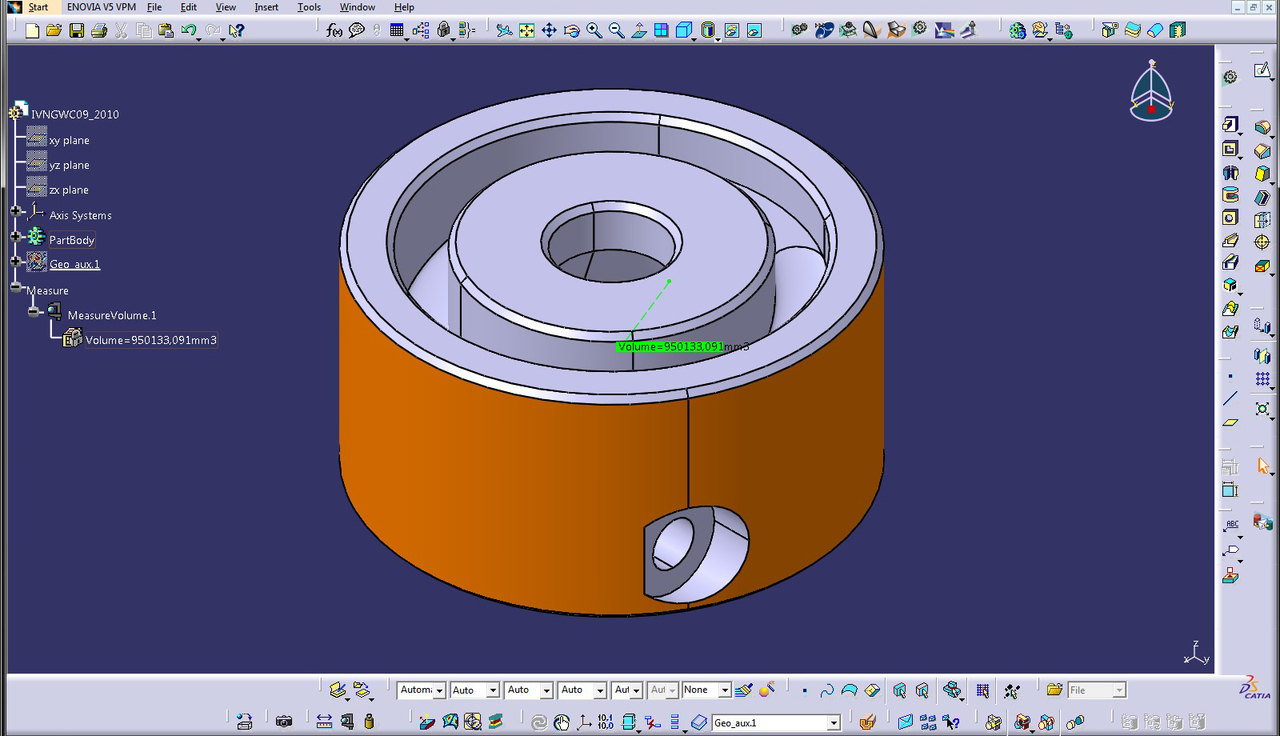Expand the PartBody tree node
Image resolution: width=1280 pixels, height=736 pixels.
[16, 236]
